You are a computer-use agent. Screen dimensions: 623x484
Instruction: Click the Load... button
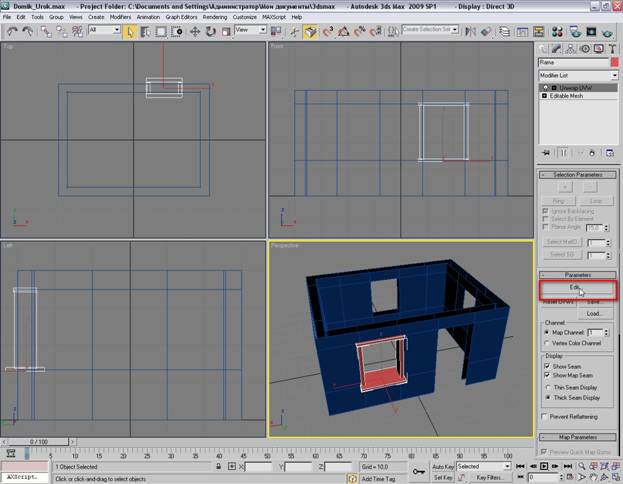[x=595, y=314]
